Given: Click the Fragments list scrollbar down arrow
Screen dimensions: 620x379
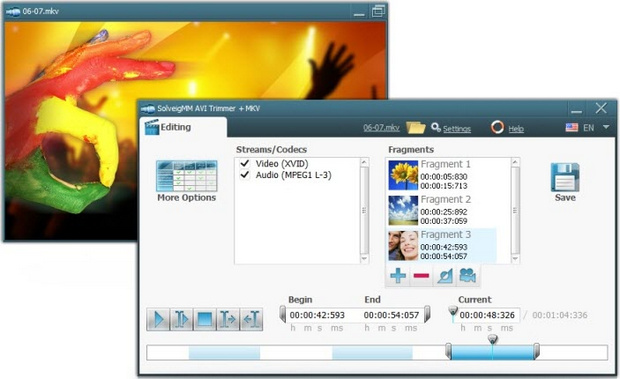Looking at the screenshot, I should [515, 259].
